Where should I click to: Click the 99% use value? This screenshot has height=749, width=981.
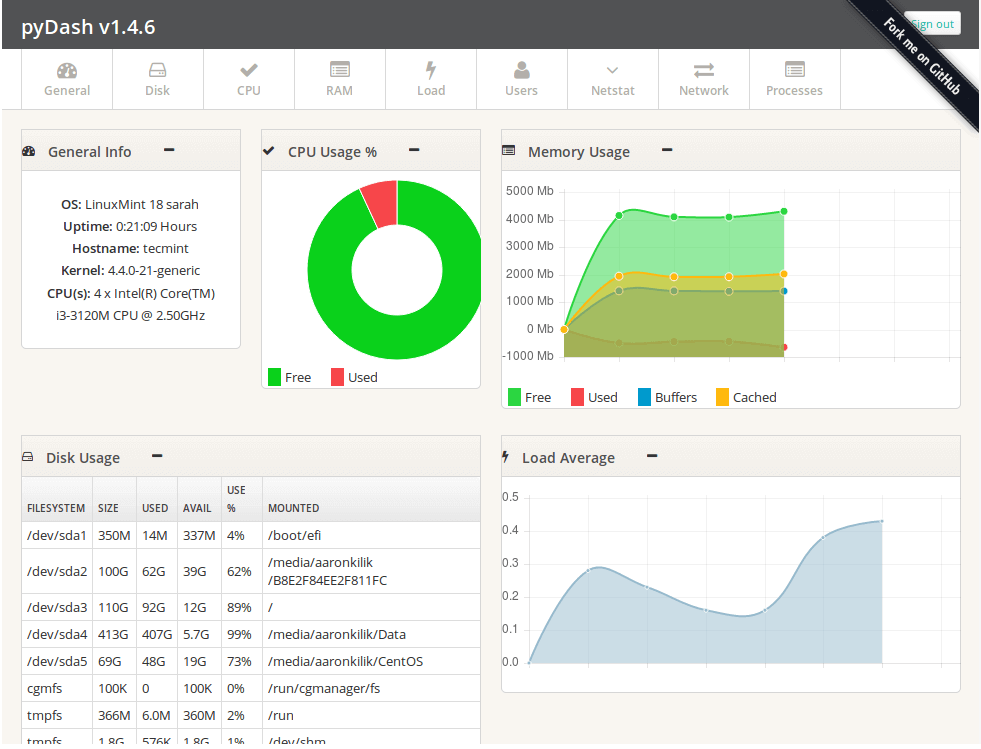pos(239,634)
